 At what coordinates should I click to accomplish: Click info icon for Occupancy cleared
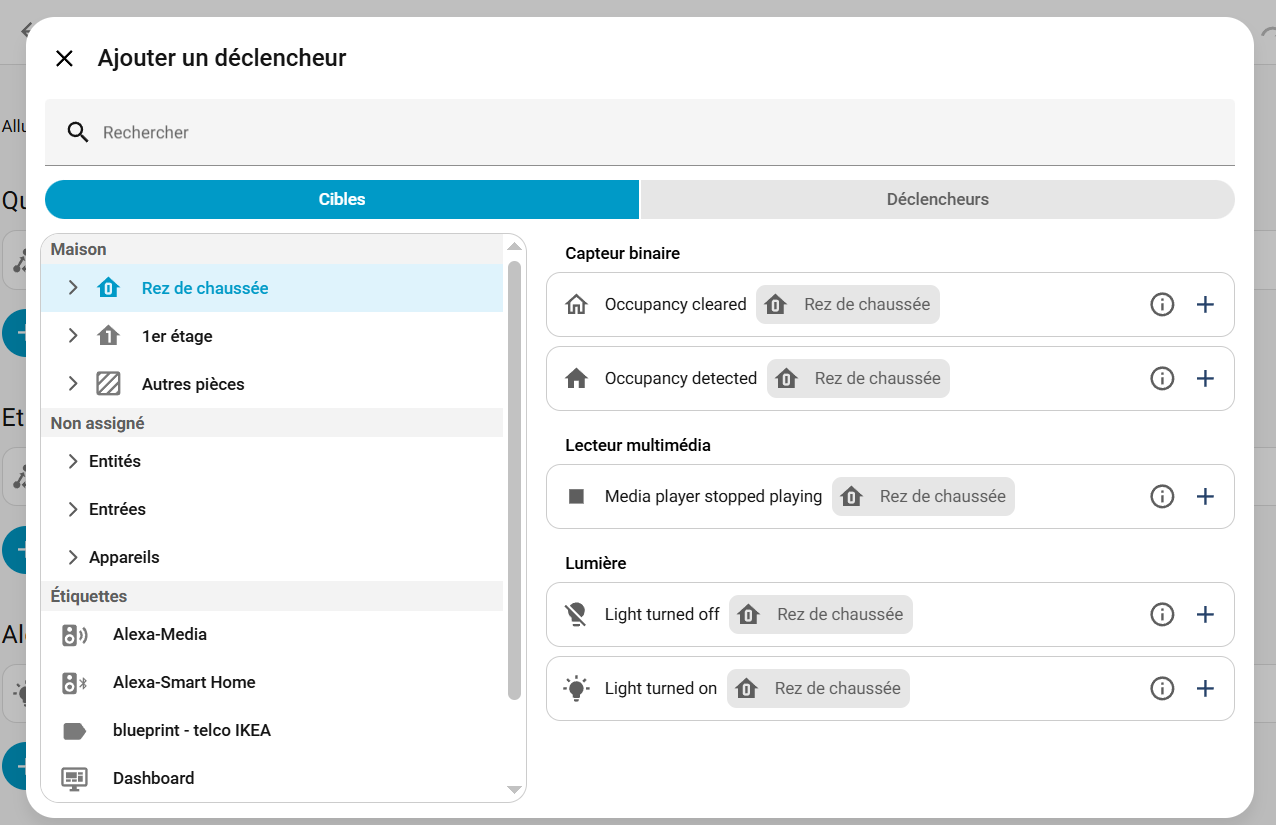click(1161, 305)
